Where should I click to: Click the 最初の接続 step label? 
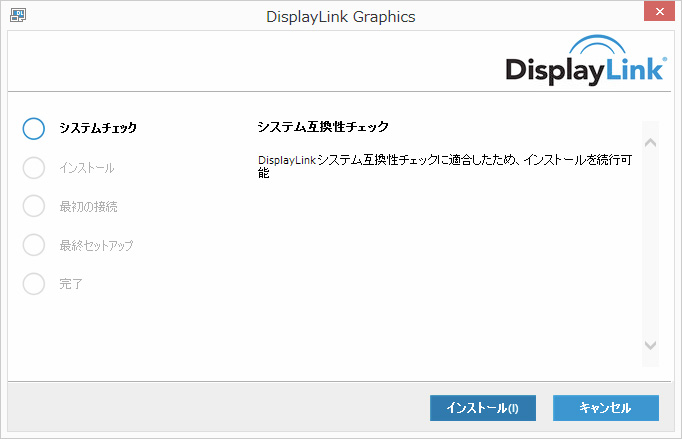88,206
